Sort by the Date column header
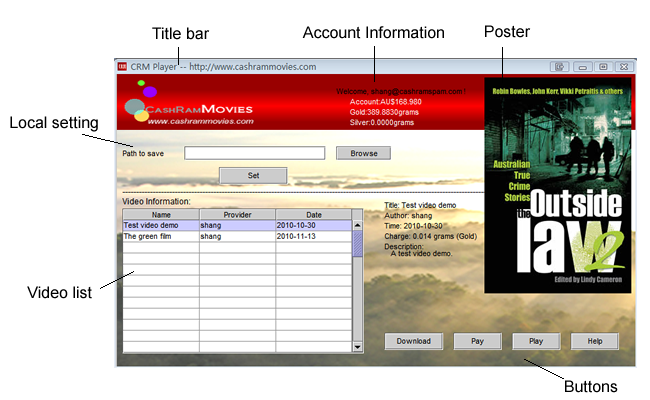This screenshot has height=400, width=650. [x=313, y=215]
